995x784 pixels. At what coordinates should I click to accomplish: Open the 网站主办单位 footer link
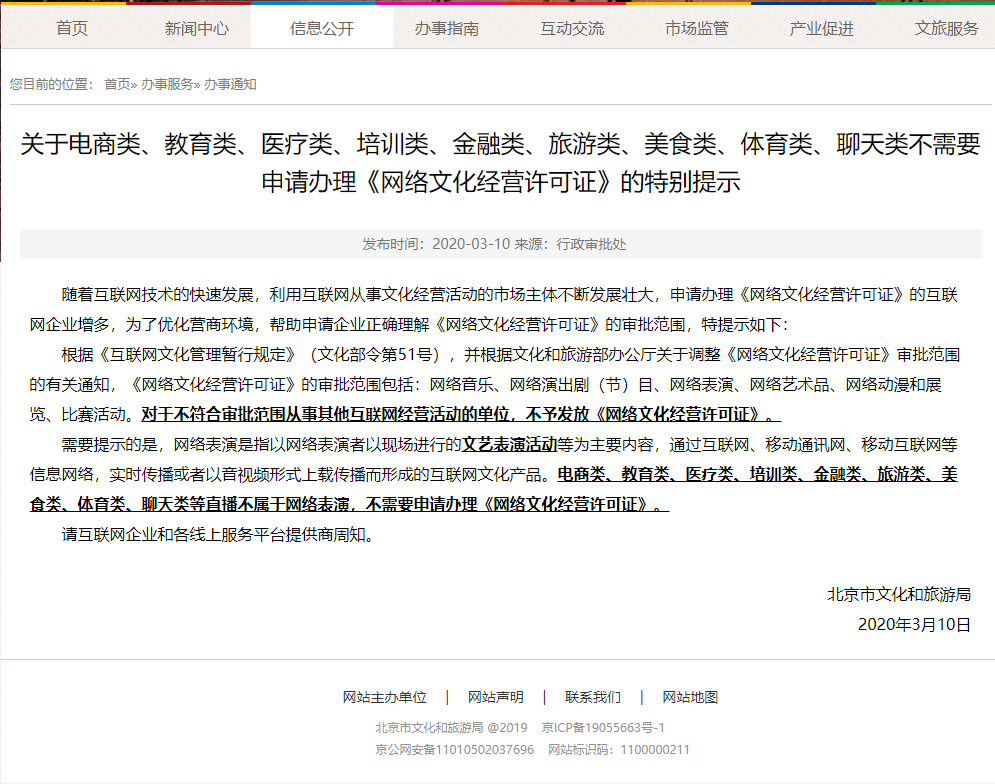click(385, 697)
